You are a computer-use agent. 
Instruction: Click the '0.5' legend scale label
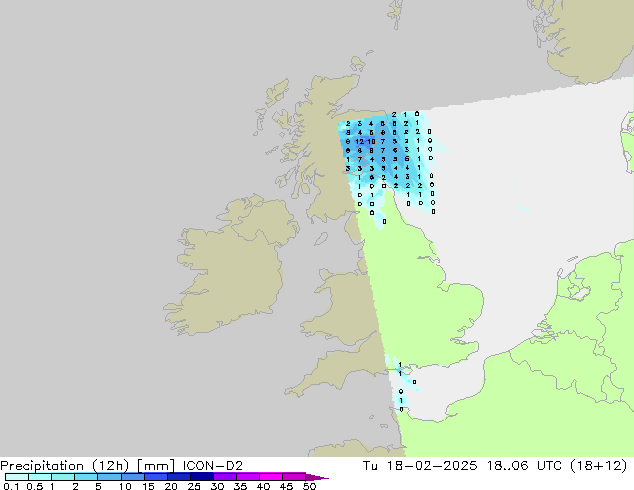(x=34, y=486)
